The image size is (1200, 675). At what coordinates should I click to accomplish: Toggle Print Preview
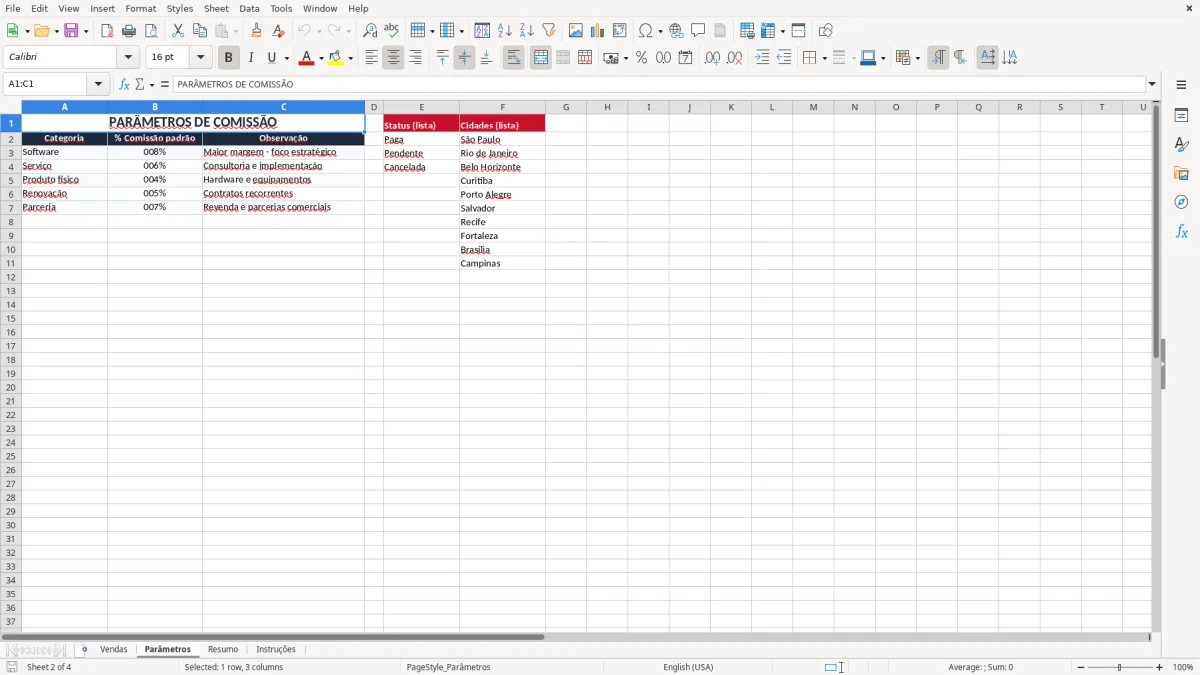pyautogui.click(x=151, y=31)
